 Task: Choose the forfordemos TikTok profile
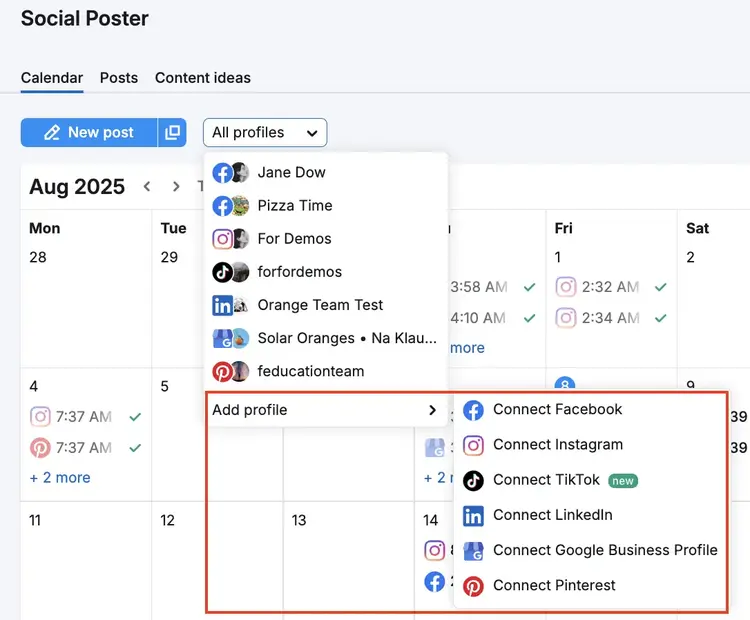click(325, 272)
